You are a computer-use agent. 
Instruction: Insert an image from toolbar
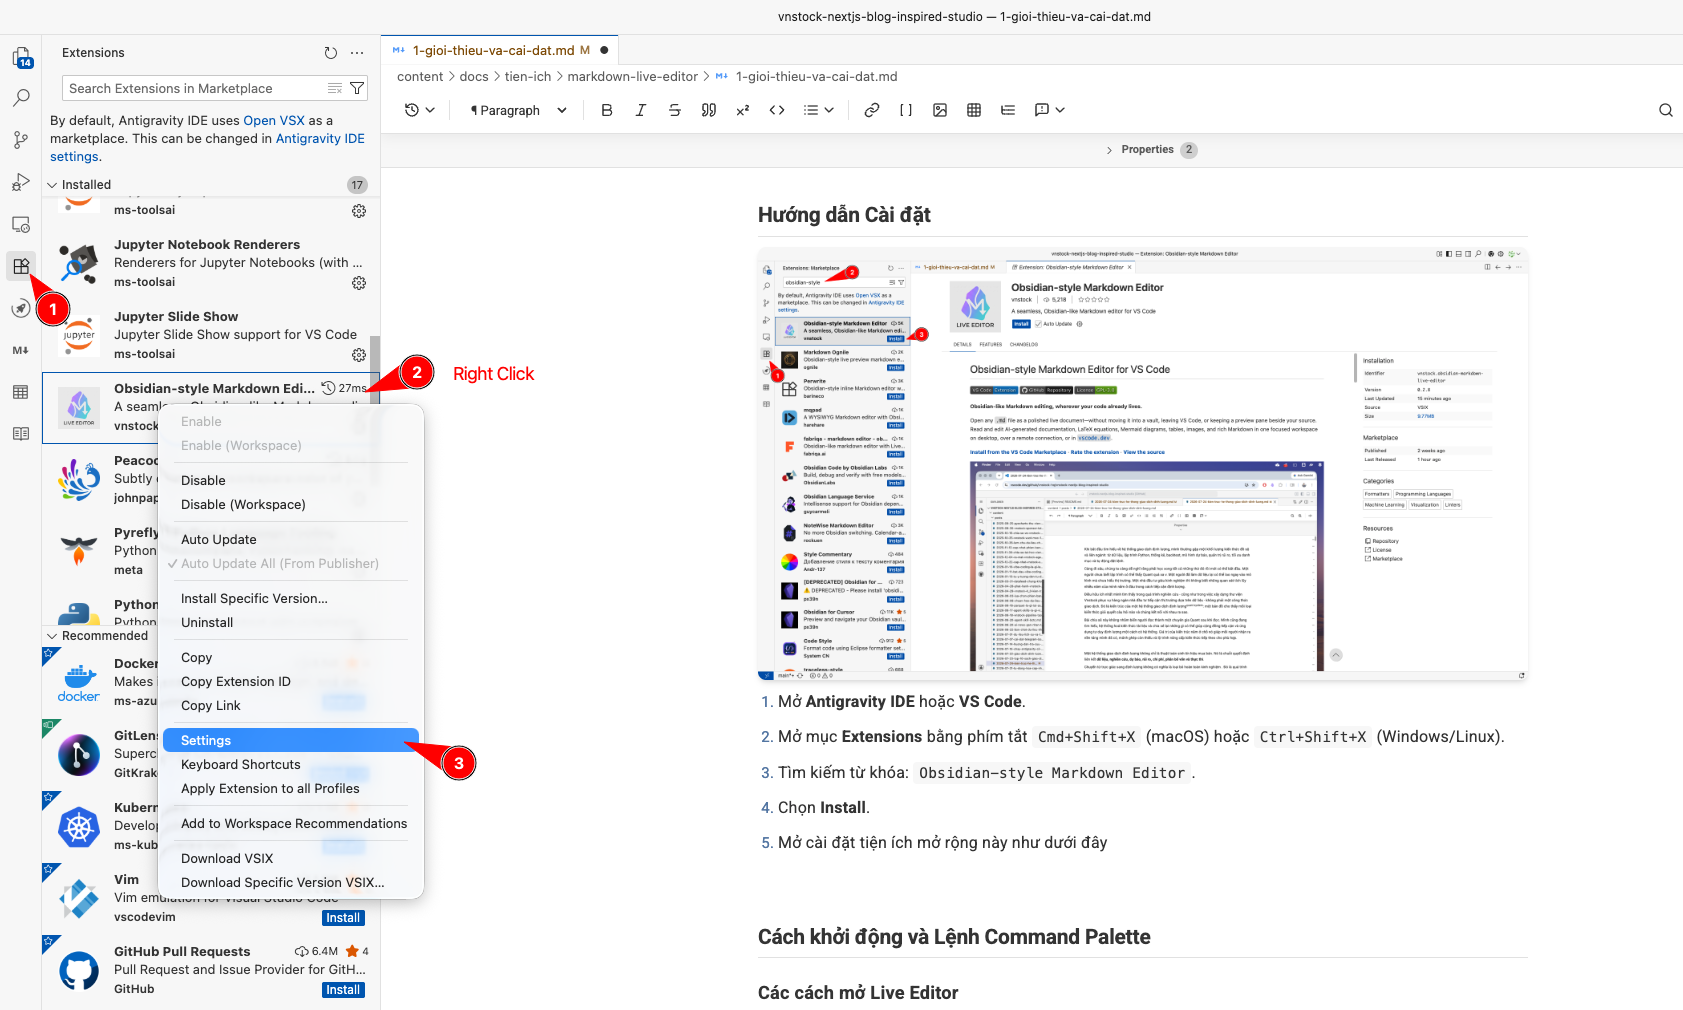(940, 110)
